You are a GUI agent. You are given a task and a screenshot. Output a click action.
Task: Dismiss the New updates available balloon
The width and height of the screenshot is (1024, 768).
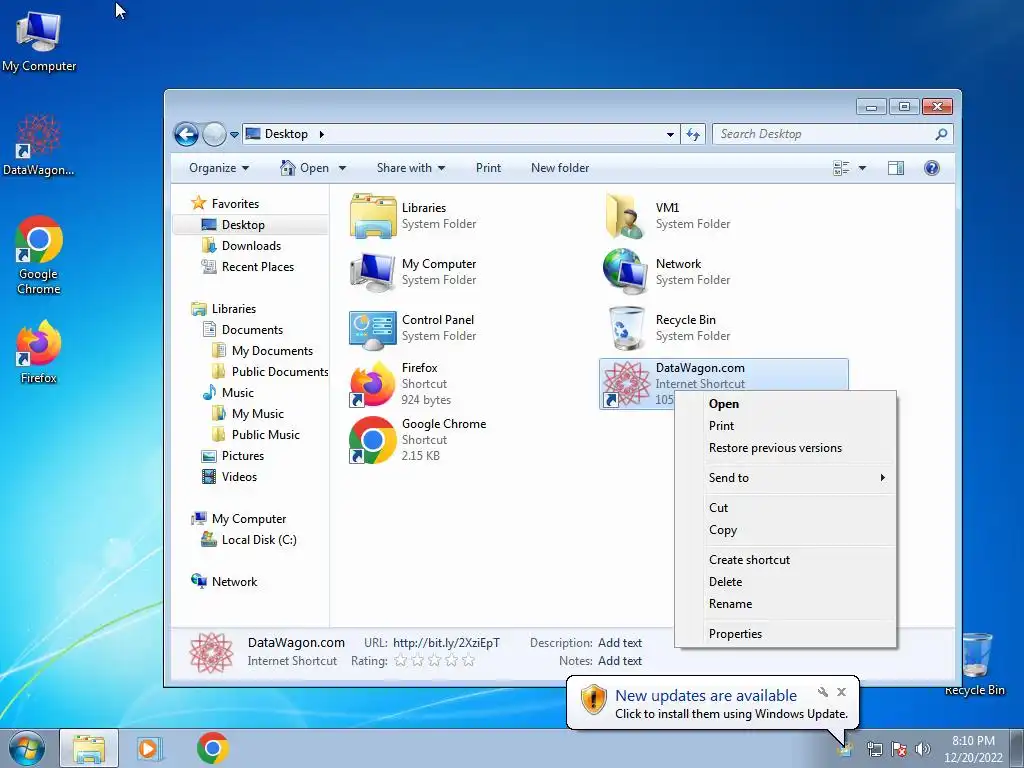click(x=842, y=692)
